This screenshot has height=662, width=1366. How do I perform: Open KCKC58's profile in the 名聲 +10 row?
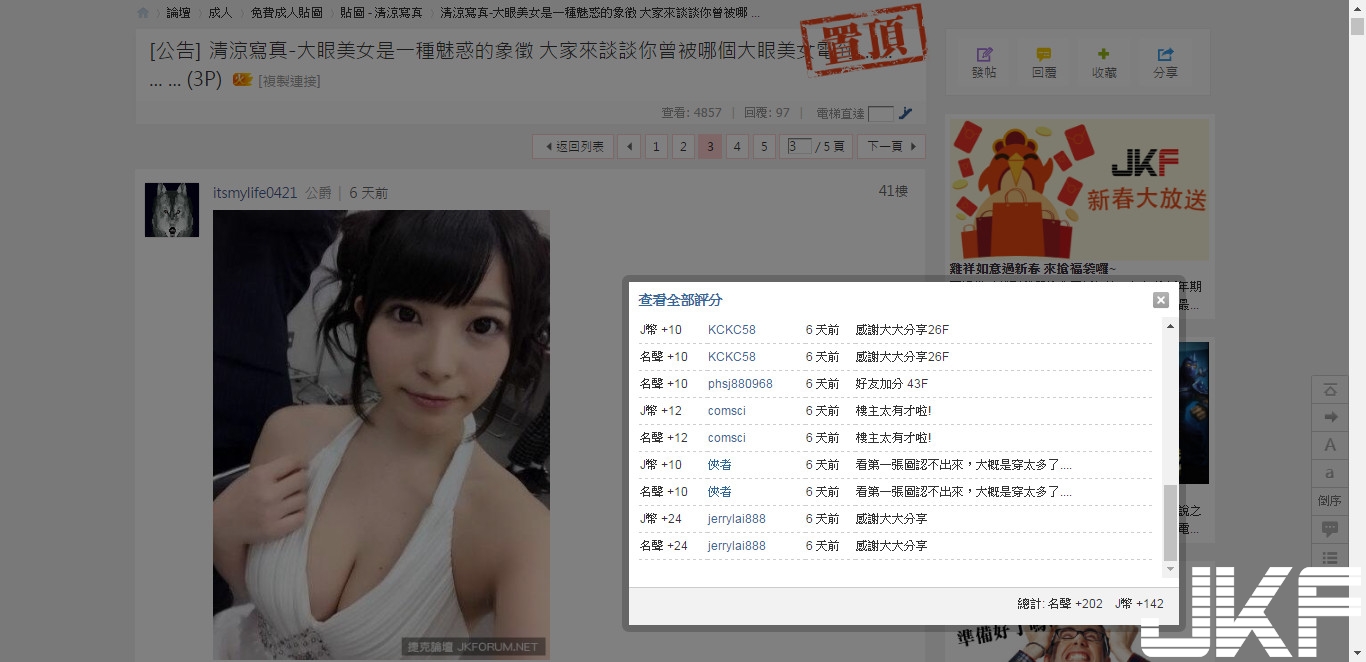[x=732, y=357]
